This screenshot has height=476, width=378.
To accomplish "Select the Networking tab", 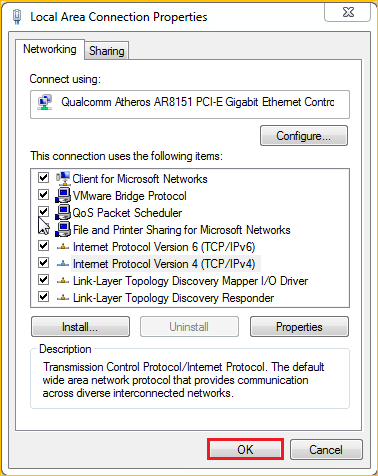I will pos(50,49).
